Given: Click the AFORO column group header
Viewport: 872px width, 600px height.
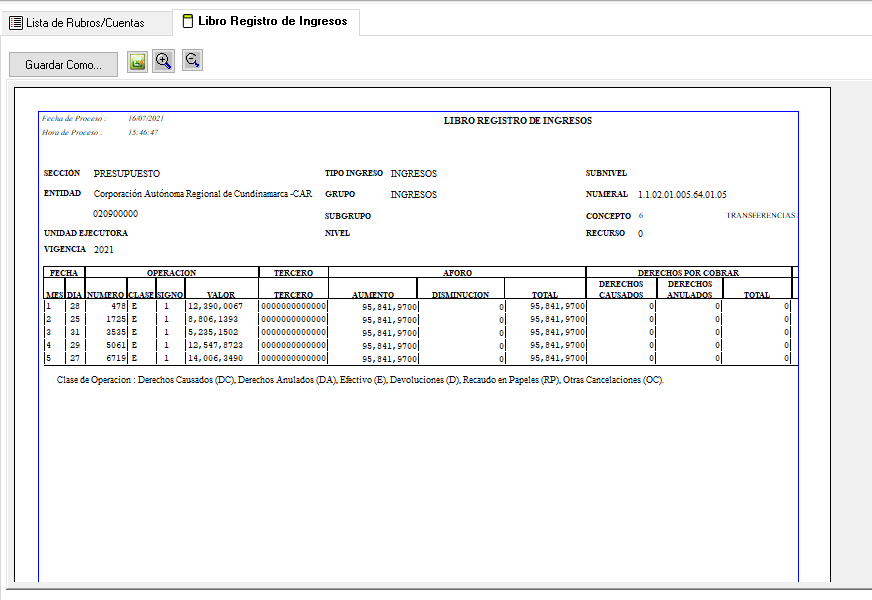Looking at the screenshot, I should click(x=457, y=272).
